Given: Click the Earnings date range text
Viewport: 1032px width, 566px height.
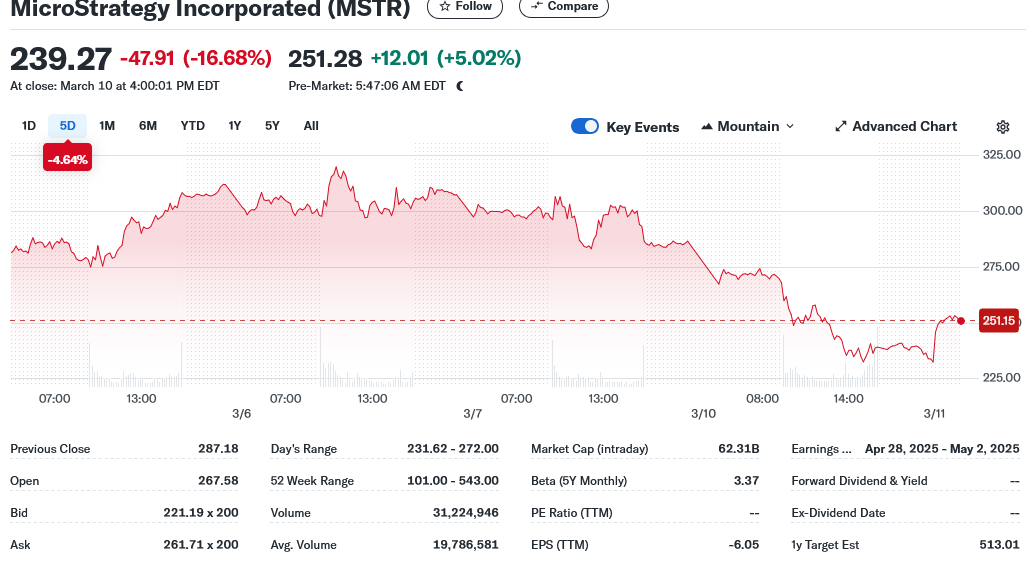Looking at the screenshot, I should [942, 449].
